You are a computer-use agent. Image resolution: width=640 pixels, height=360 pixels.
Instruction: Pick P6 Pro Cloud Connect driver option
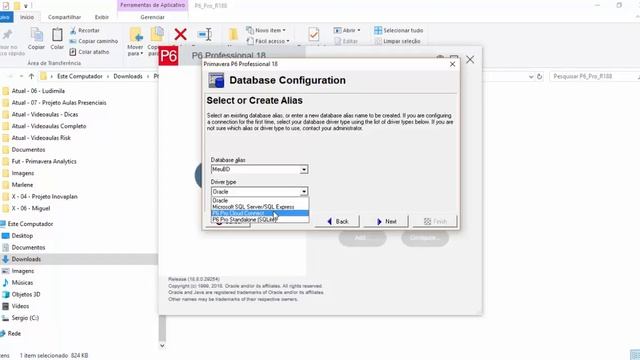pos(260,213)
